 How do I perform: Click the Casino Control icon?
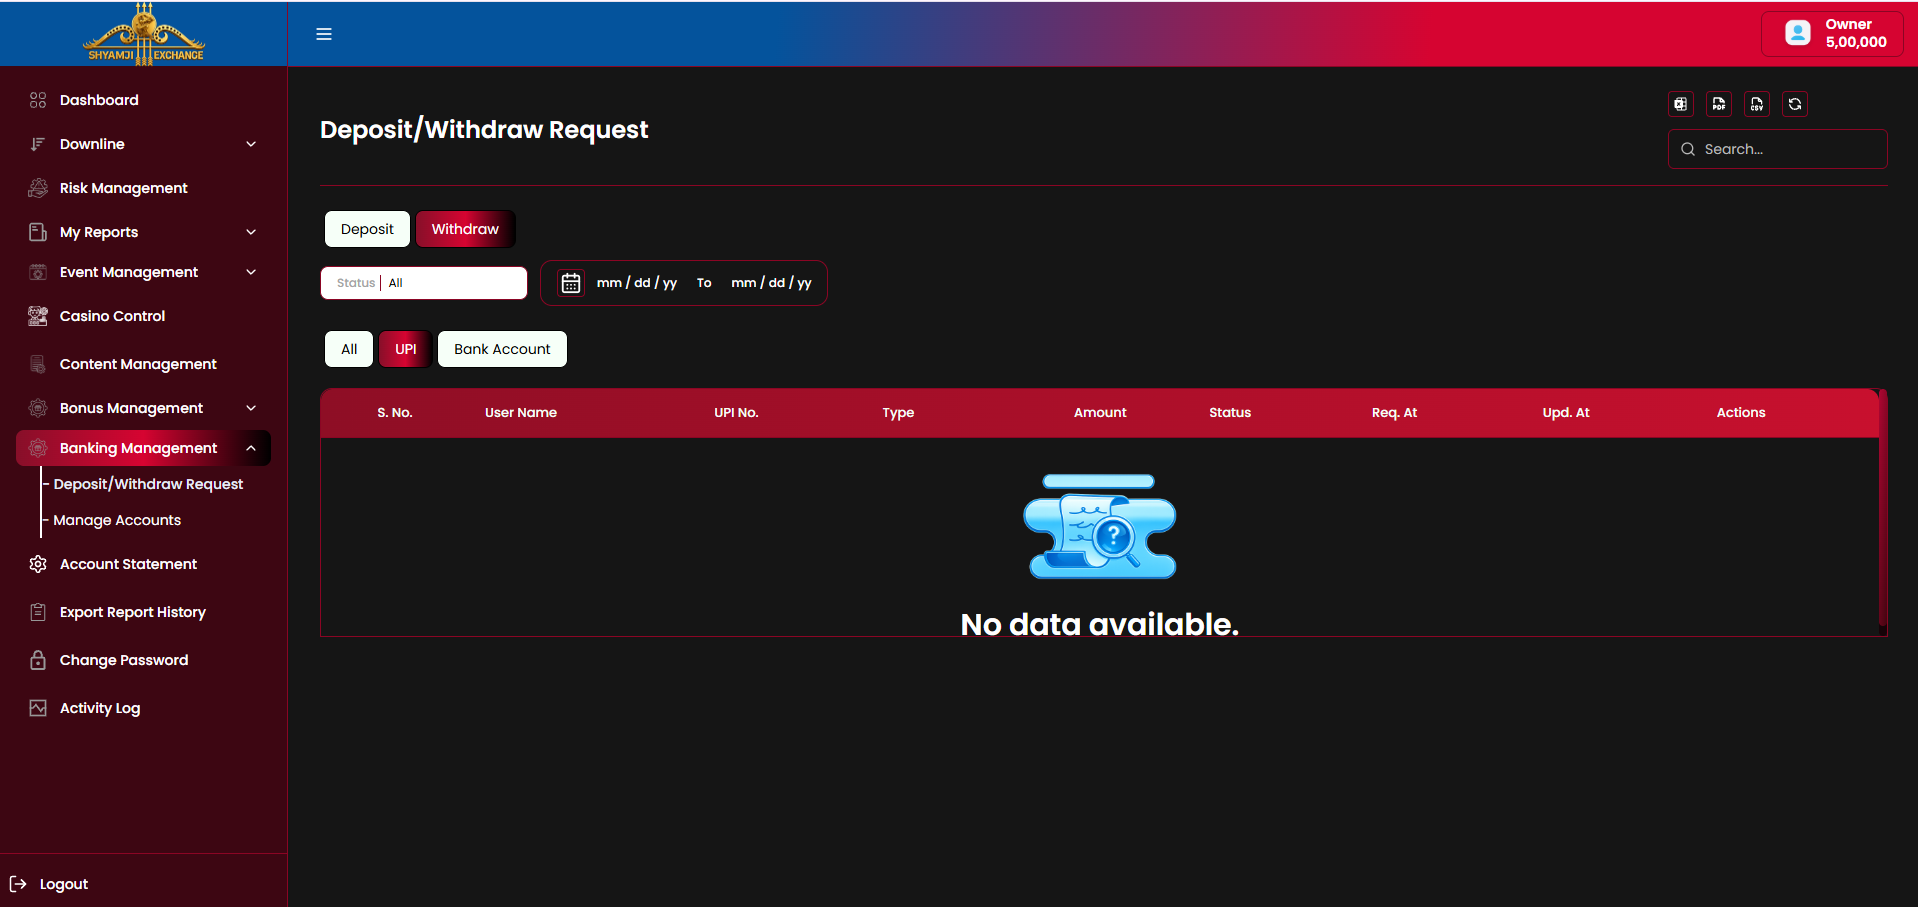(38, 316)
